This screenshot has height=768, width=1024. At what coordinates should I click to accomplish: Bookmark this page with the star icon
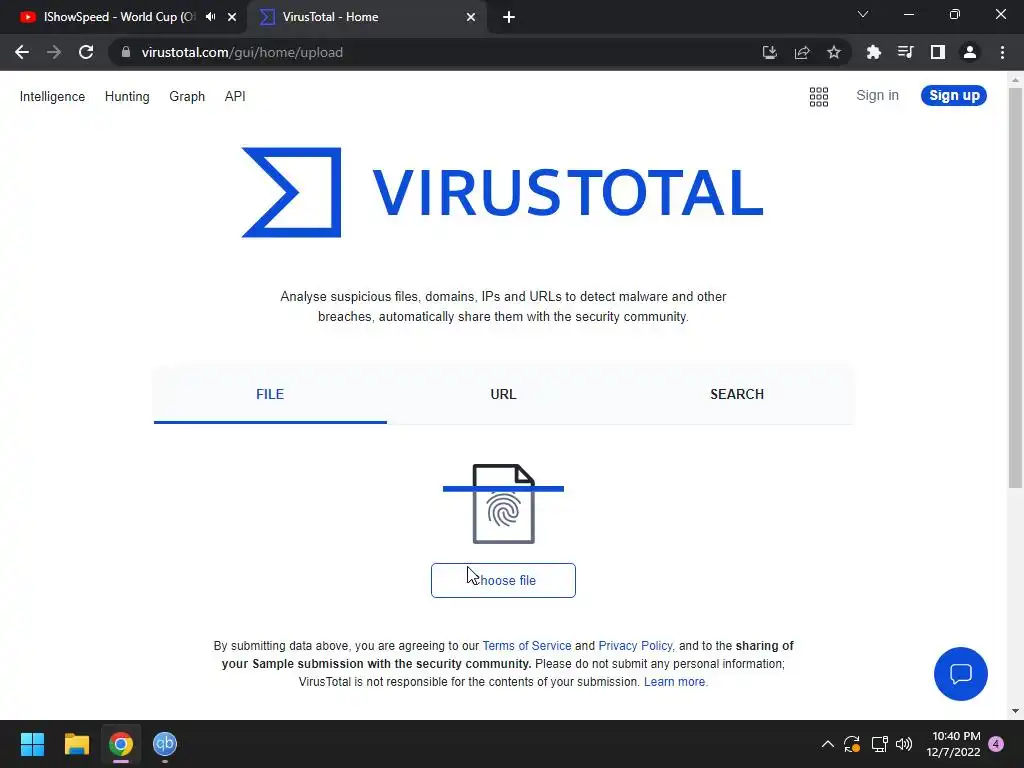tap(834, 52)
